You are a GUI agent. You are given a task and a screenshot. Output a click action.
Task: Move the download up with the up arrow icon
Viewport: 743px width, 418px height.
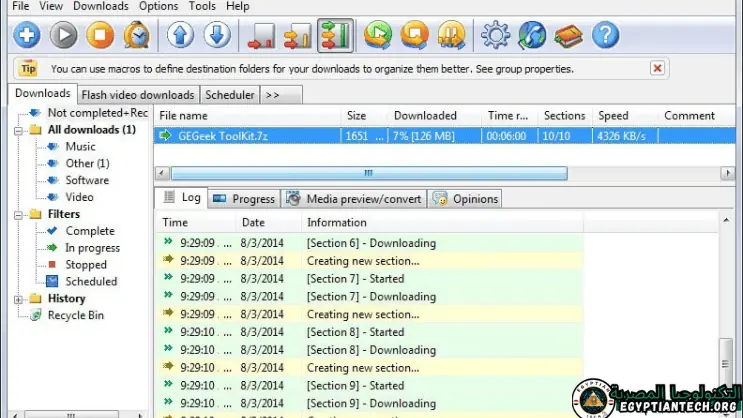[x=181, y=36]
